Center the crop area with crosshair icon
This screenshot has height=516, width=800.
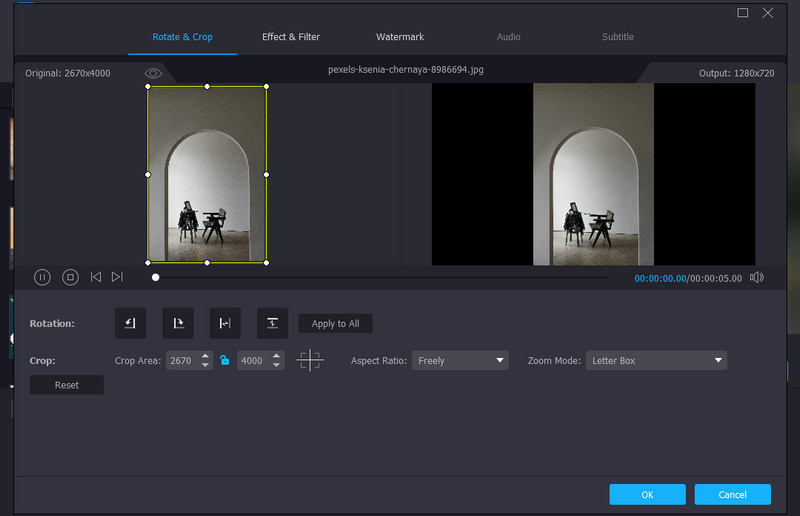point(310,360)
